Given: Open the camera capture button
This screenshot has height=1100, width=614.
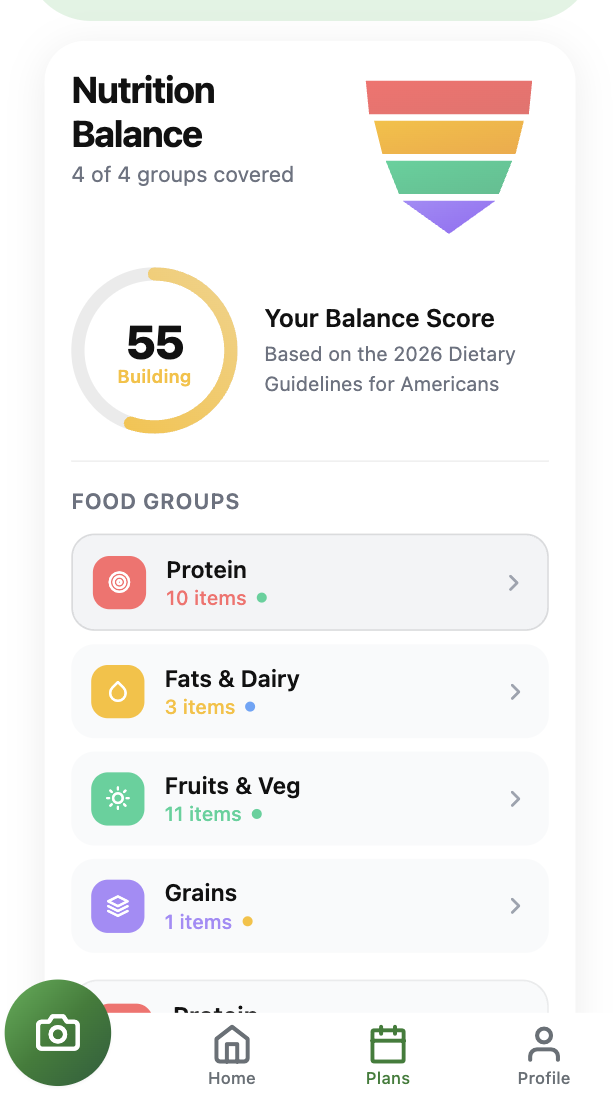Looking at the screenshot, I should click(57, 1032).
